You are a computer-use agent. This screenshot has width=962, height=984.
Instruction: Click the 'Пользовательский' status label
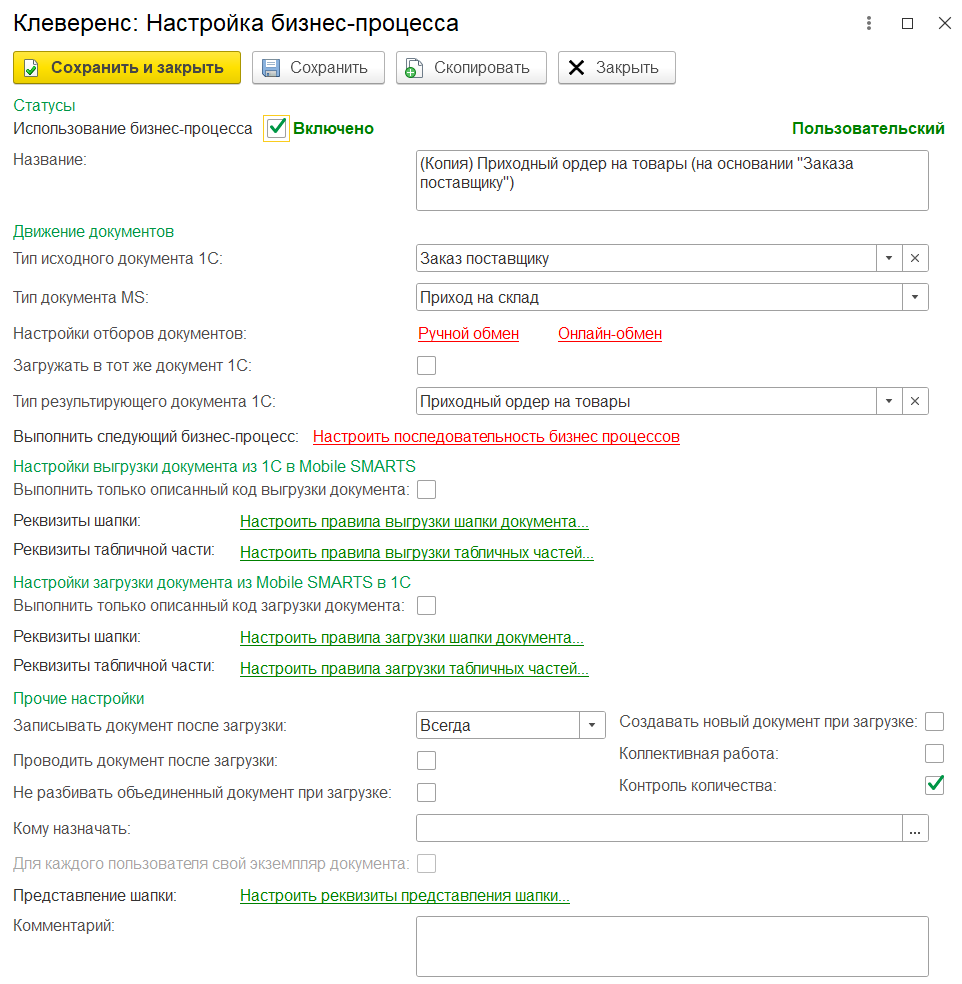(868, 129)
